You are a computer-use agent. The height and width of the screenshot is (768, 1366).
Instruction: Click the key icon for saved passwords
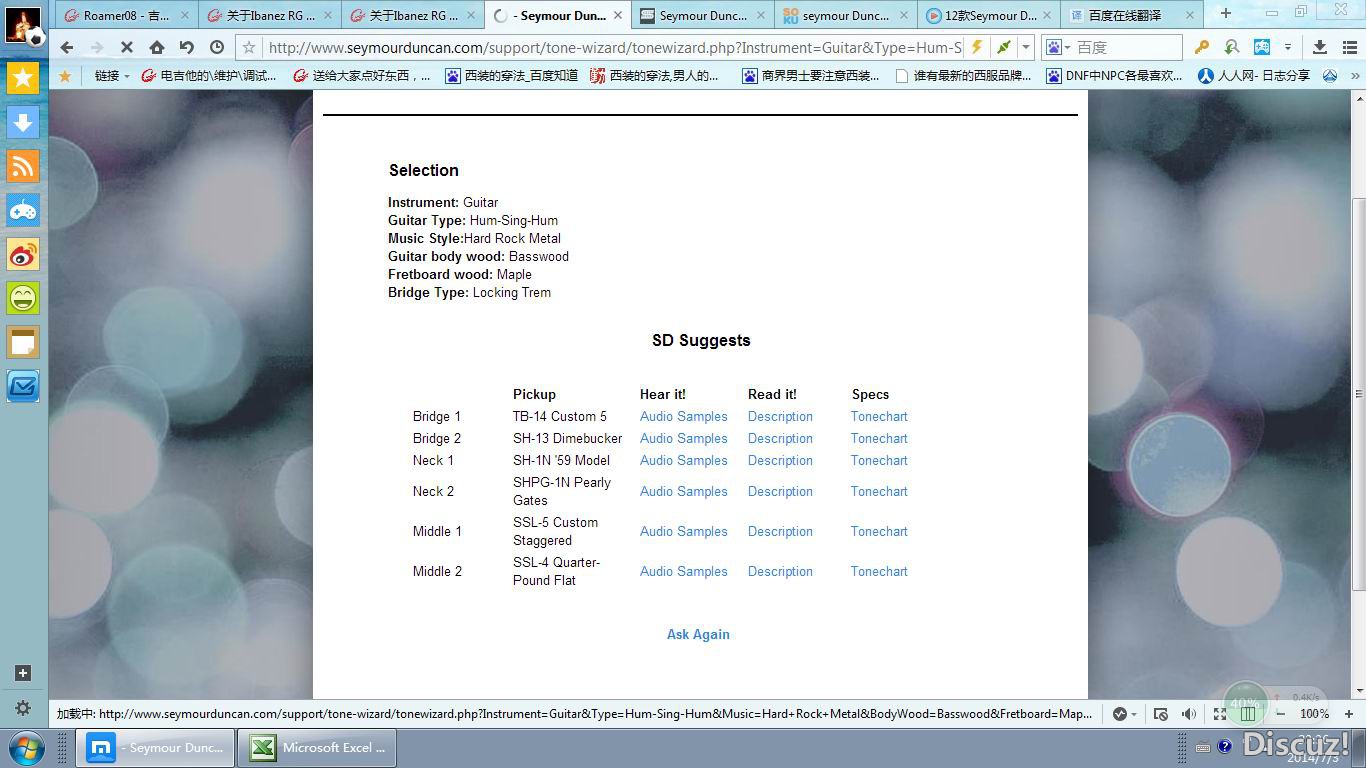coord(1202,47)
